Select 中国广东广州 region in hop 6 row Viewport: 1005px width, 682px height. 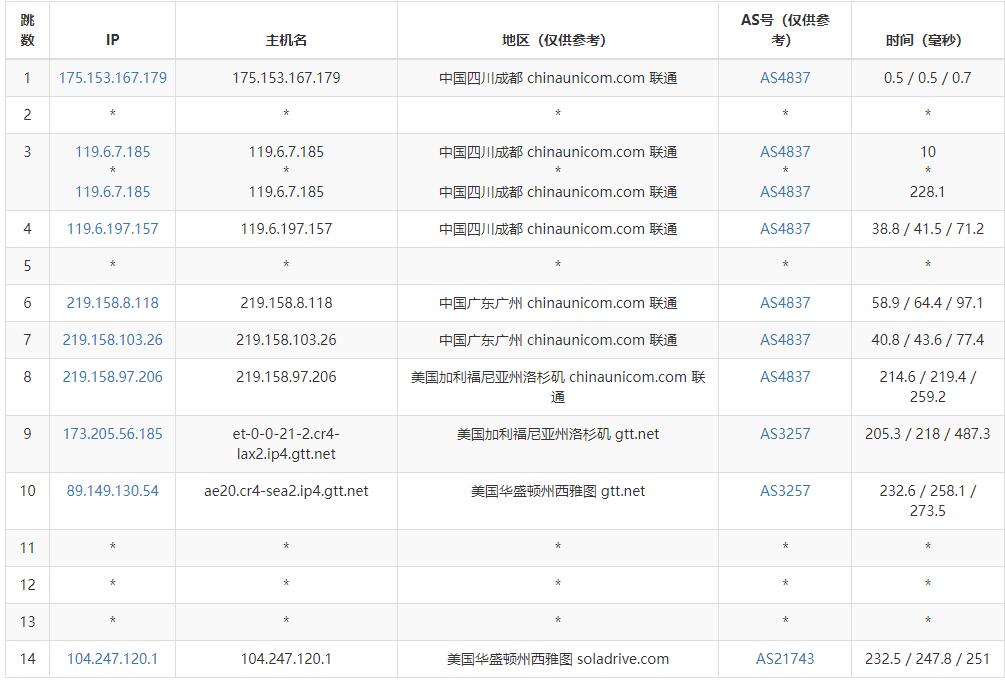point(558,303)
